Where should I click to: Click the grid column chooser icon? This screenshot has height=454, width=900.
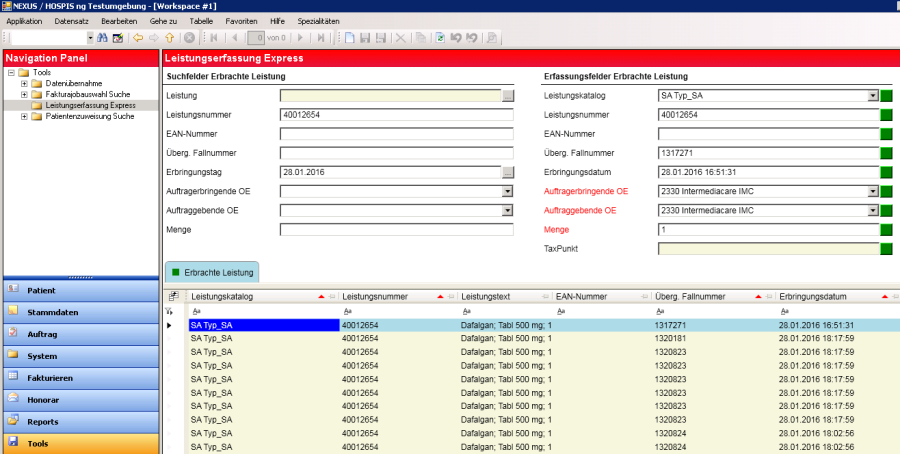pos(173,297)
